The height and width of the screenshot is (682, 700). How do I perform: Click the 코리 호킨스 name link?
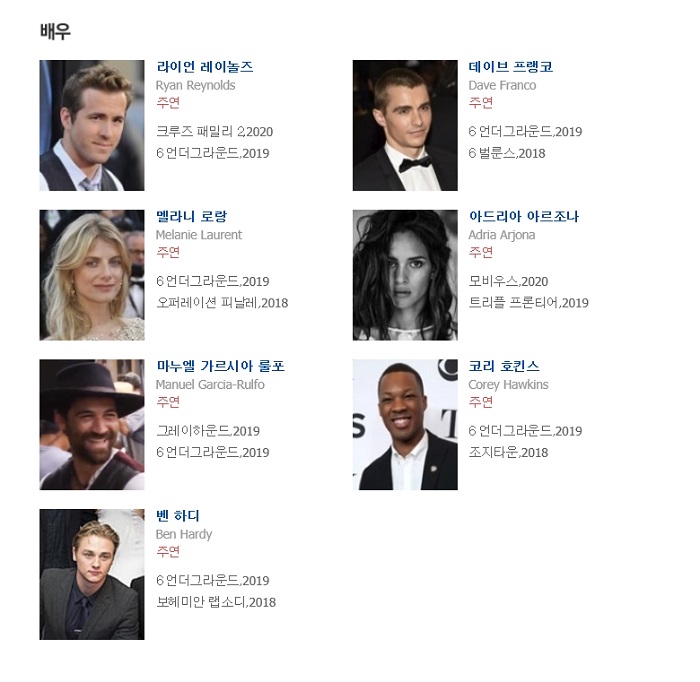[x=504, y=366]
